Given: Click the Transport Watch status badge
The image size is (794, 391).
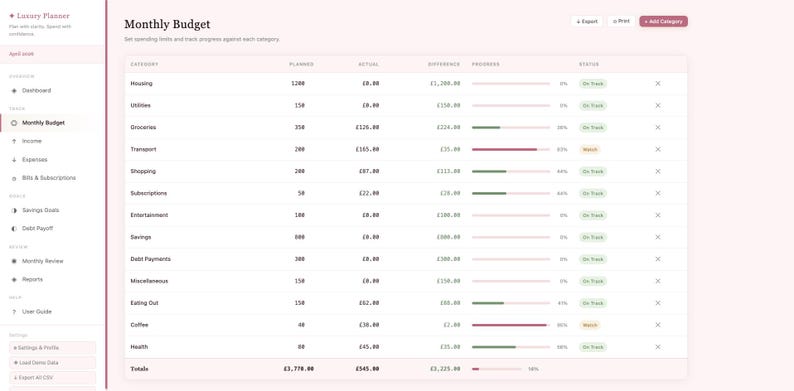Looking at the screenshot, I should pyautogui.click(x=590, y=149).
